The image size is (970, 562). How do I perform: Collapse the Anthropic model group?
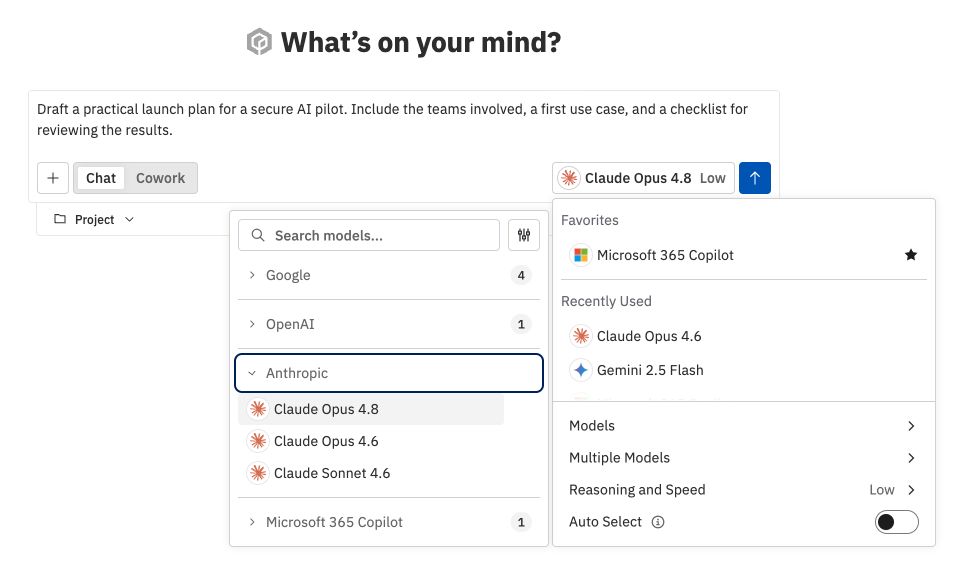(x=389, y=373)
